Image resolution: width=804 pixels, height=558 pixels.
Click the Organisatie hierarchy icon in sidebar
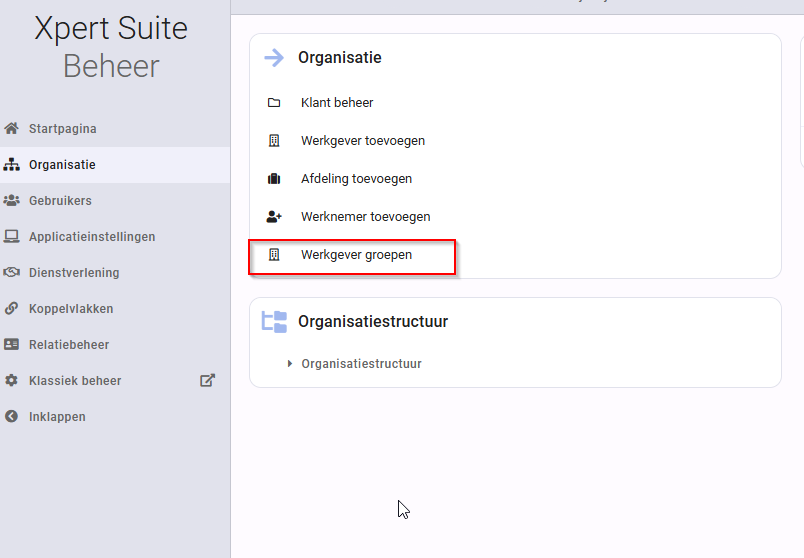(11, 165)
